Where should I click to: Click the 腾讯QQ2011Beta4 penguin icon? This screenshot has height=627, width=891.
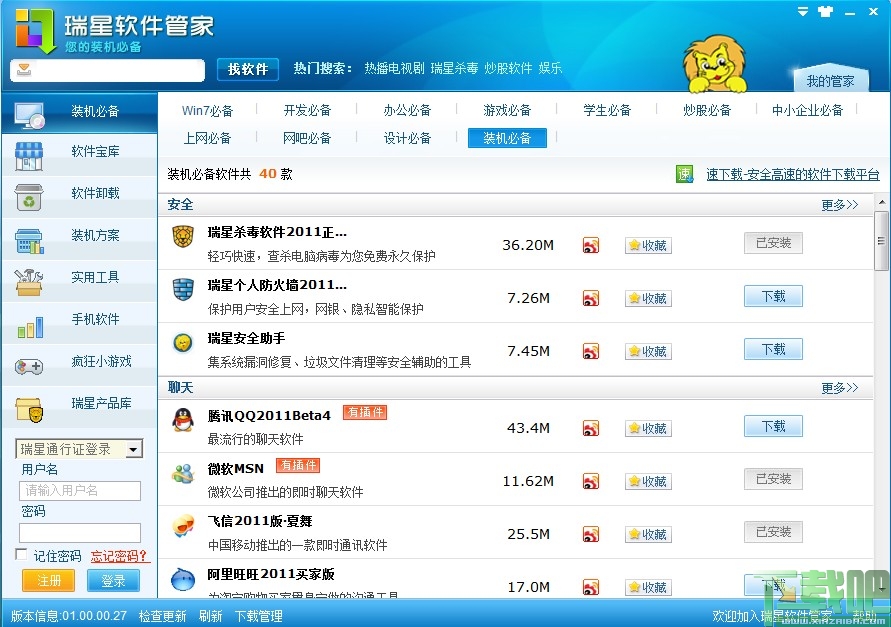click(183, 420)
